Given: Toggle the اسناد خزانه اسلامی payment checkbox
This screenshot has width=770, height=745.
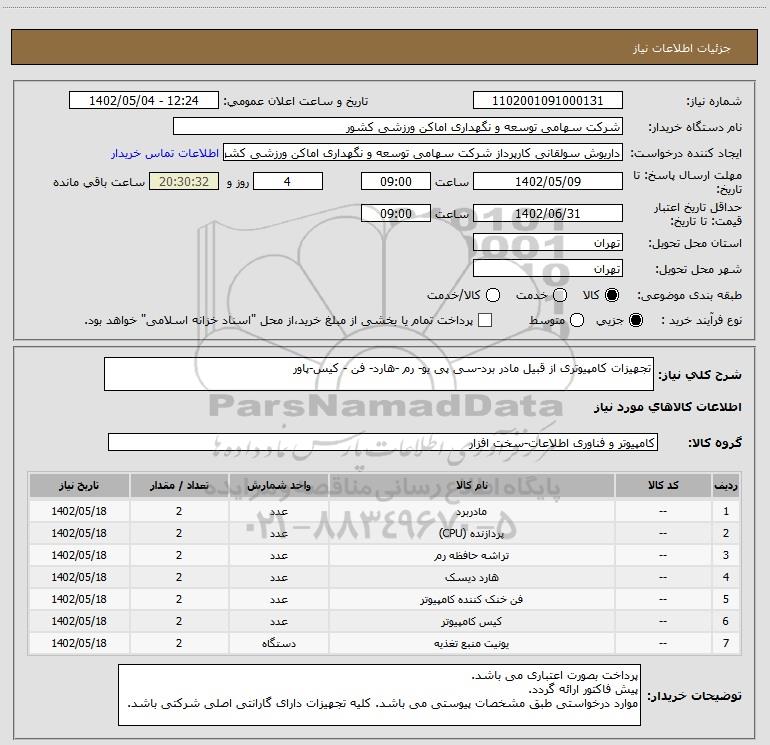Looking at the screenshot, I should 485,320.
